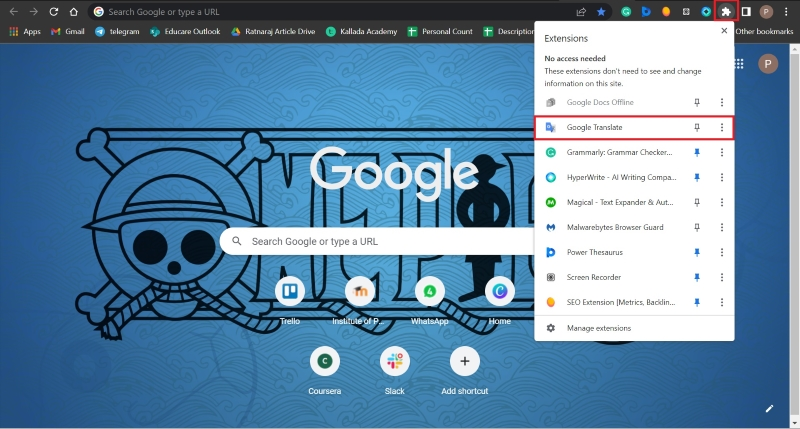The width and height of the screenshot is (800, 429).
Task: Click the Home button in toolbar
Action: point(74,12)
